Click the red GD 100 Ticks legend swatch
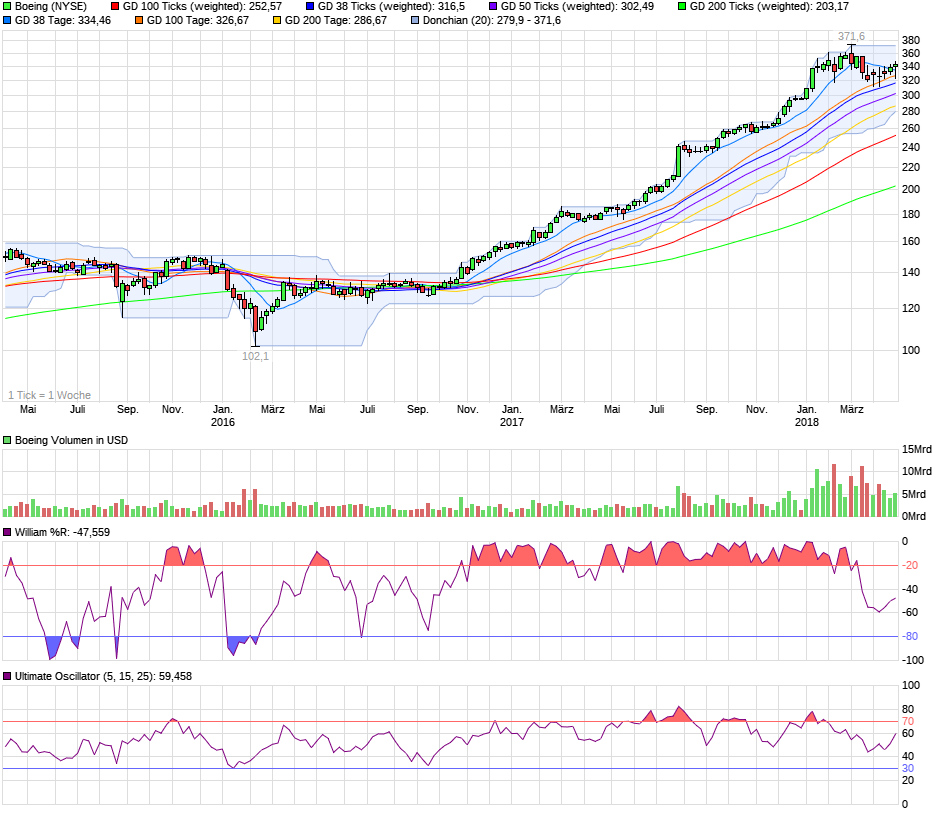Viewport: 940px width, 814px height. tap(115, 7)
